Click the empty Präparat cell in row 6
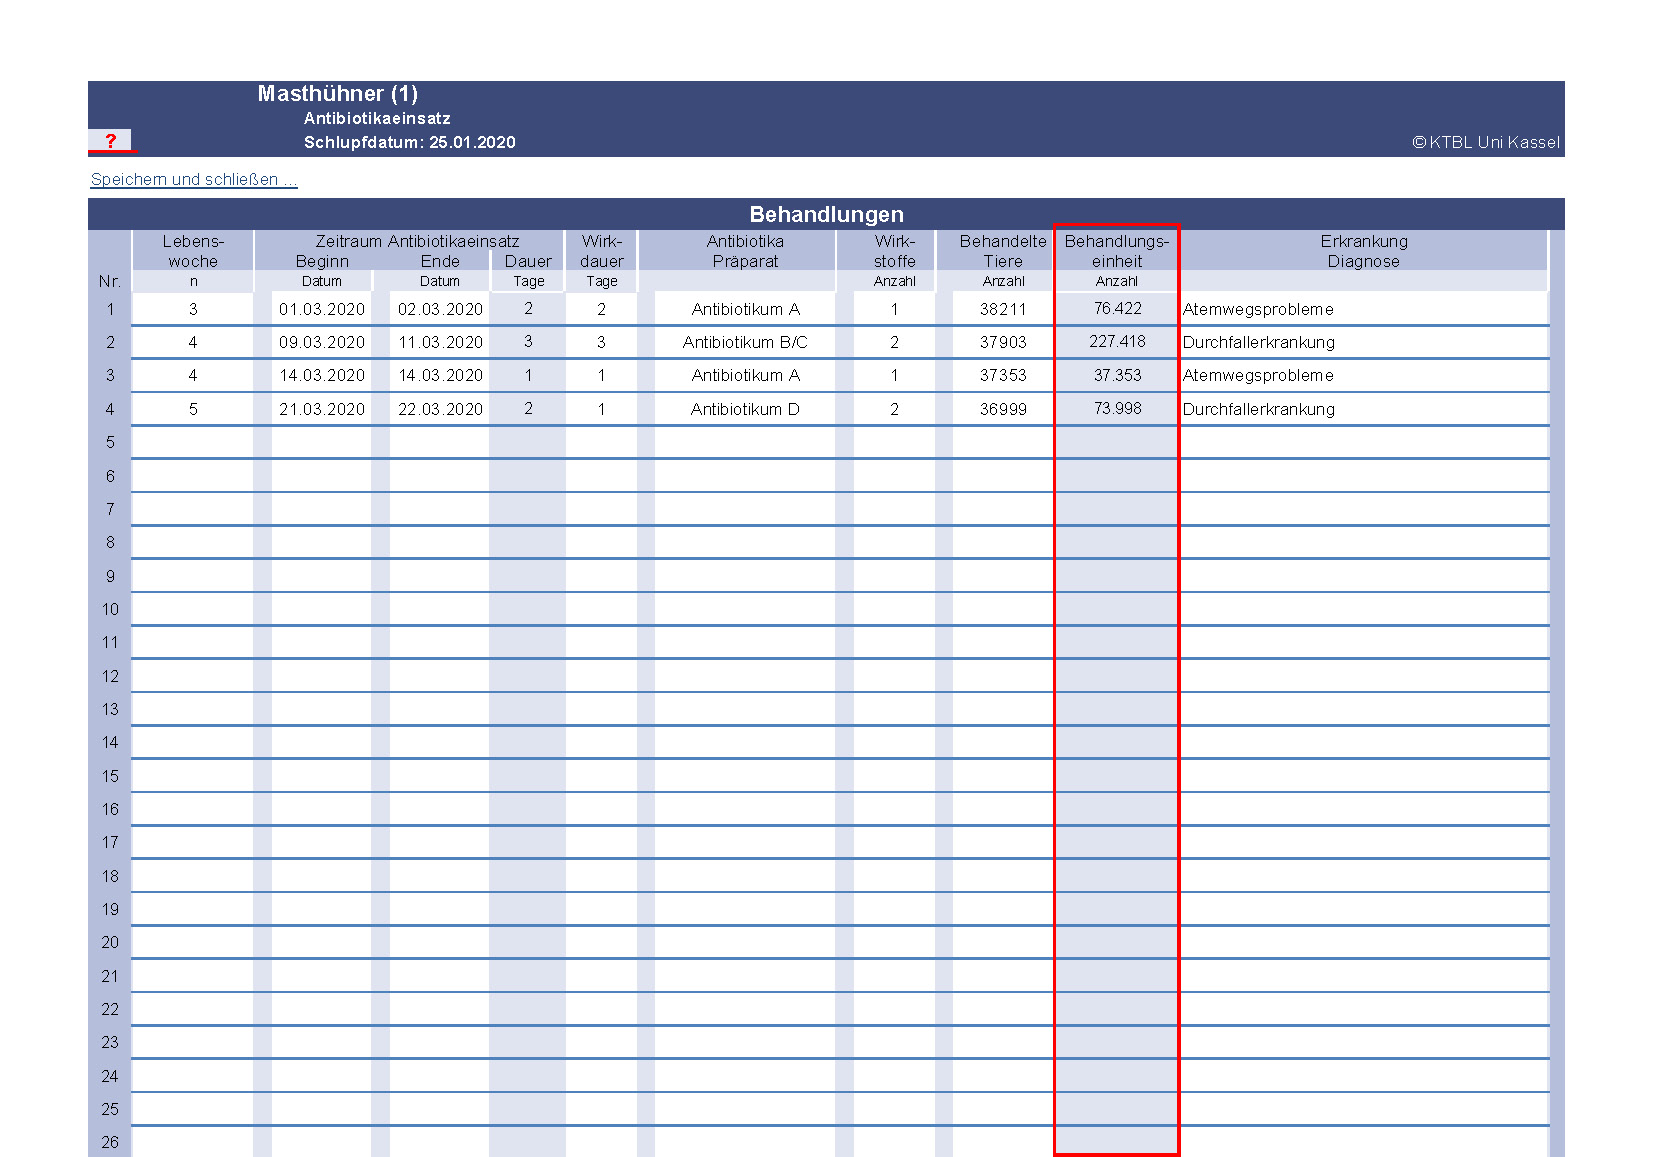 point(745,476)
